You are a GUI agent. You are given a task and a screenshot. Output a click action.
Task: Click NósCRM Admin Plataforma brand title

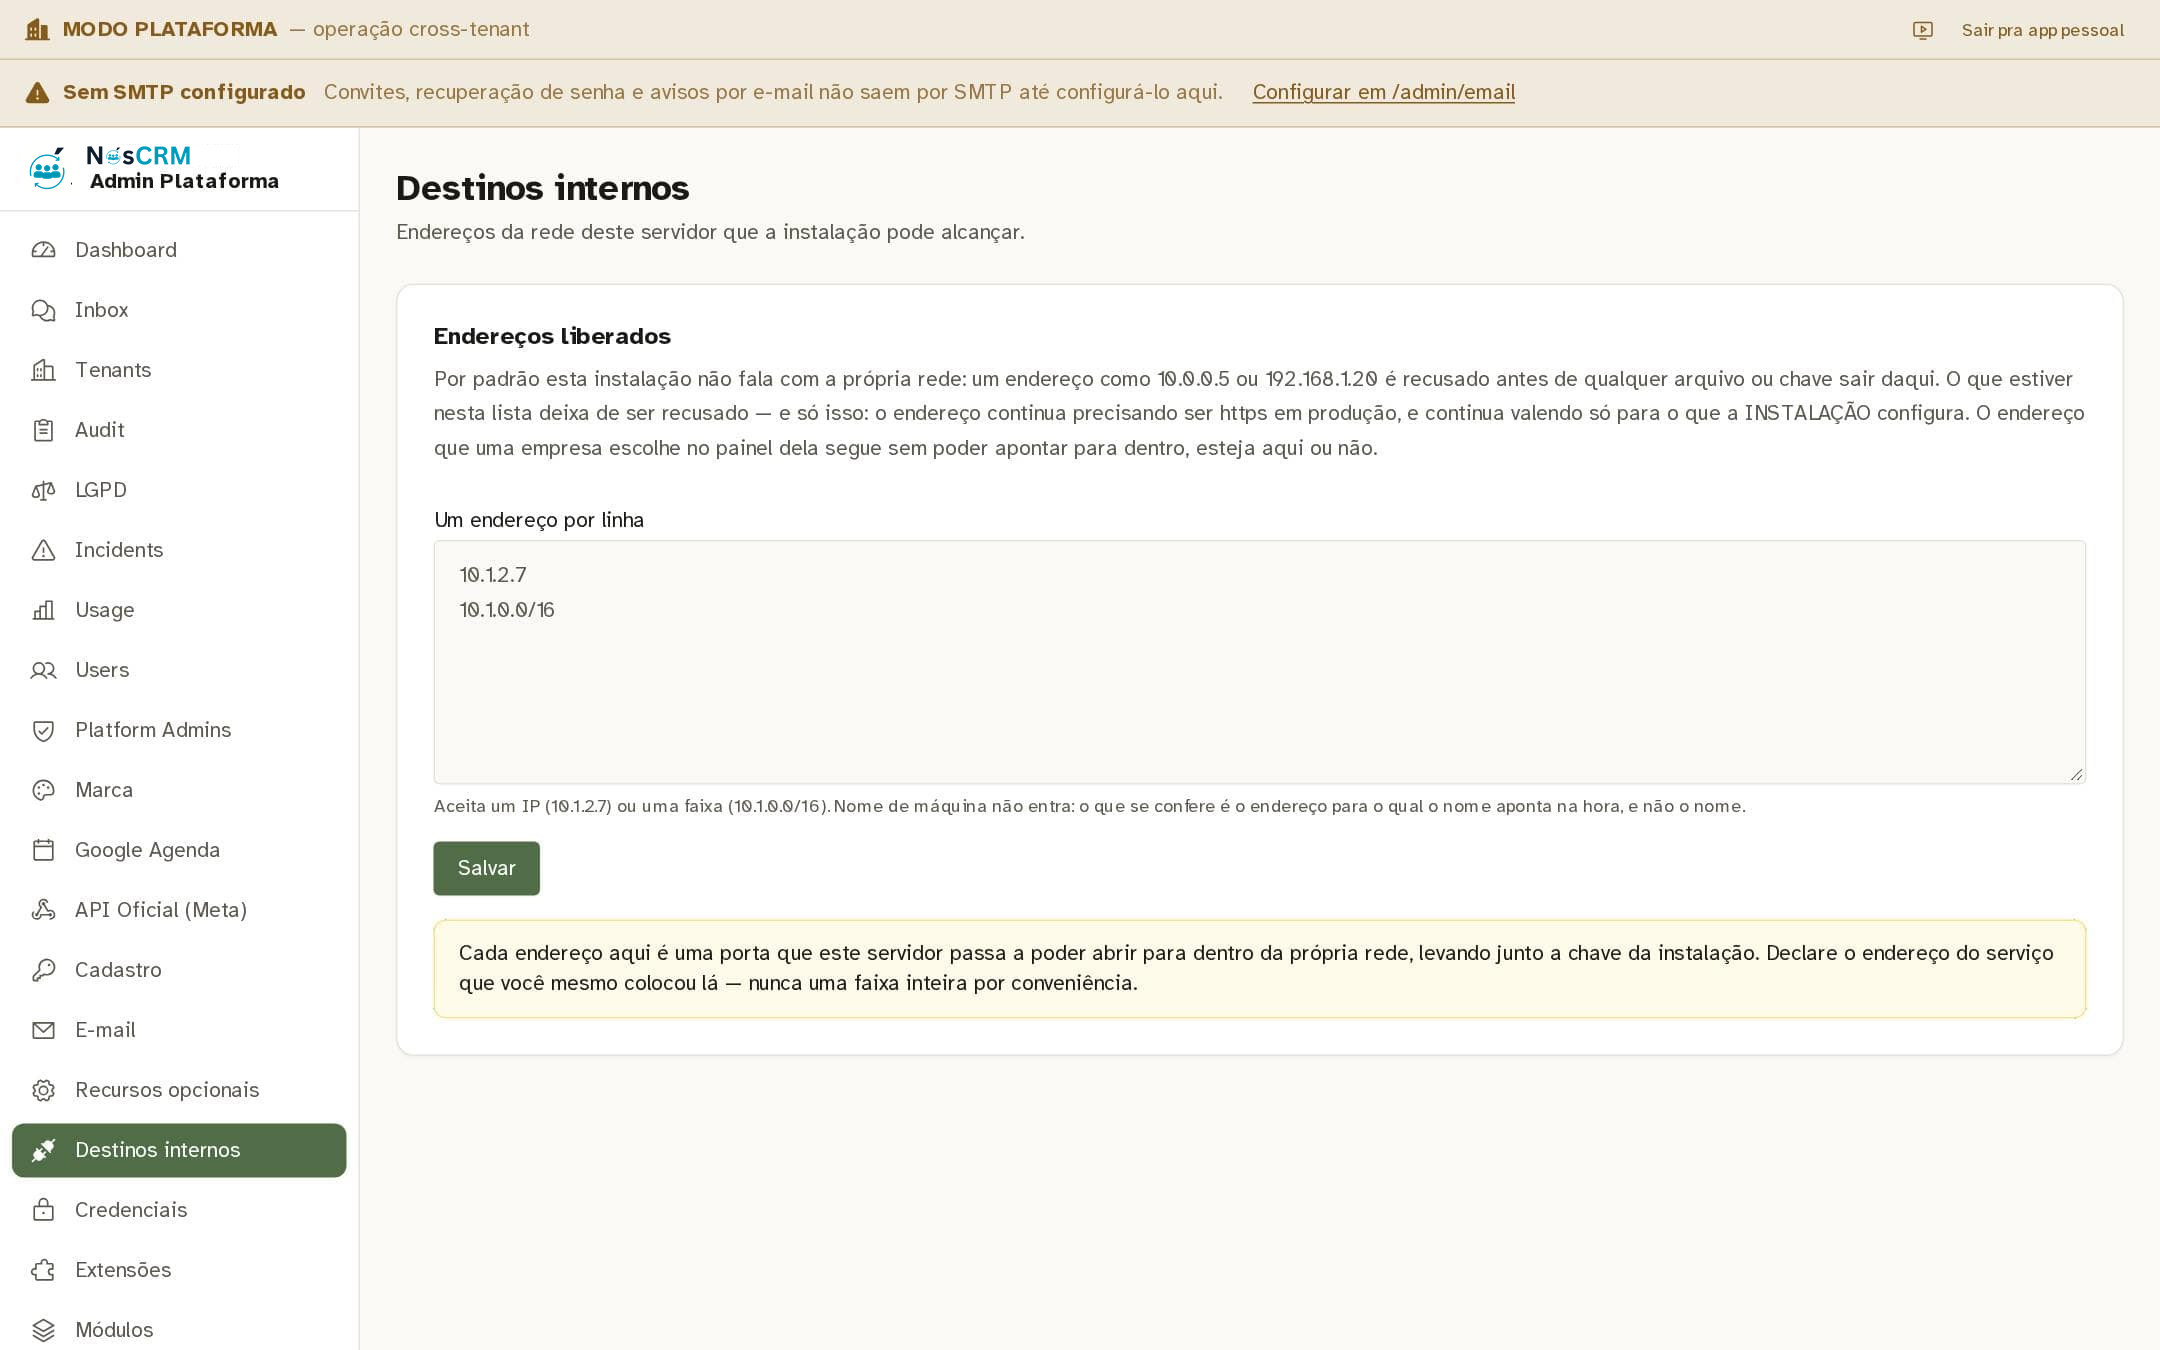pos(183,168)
